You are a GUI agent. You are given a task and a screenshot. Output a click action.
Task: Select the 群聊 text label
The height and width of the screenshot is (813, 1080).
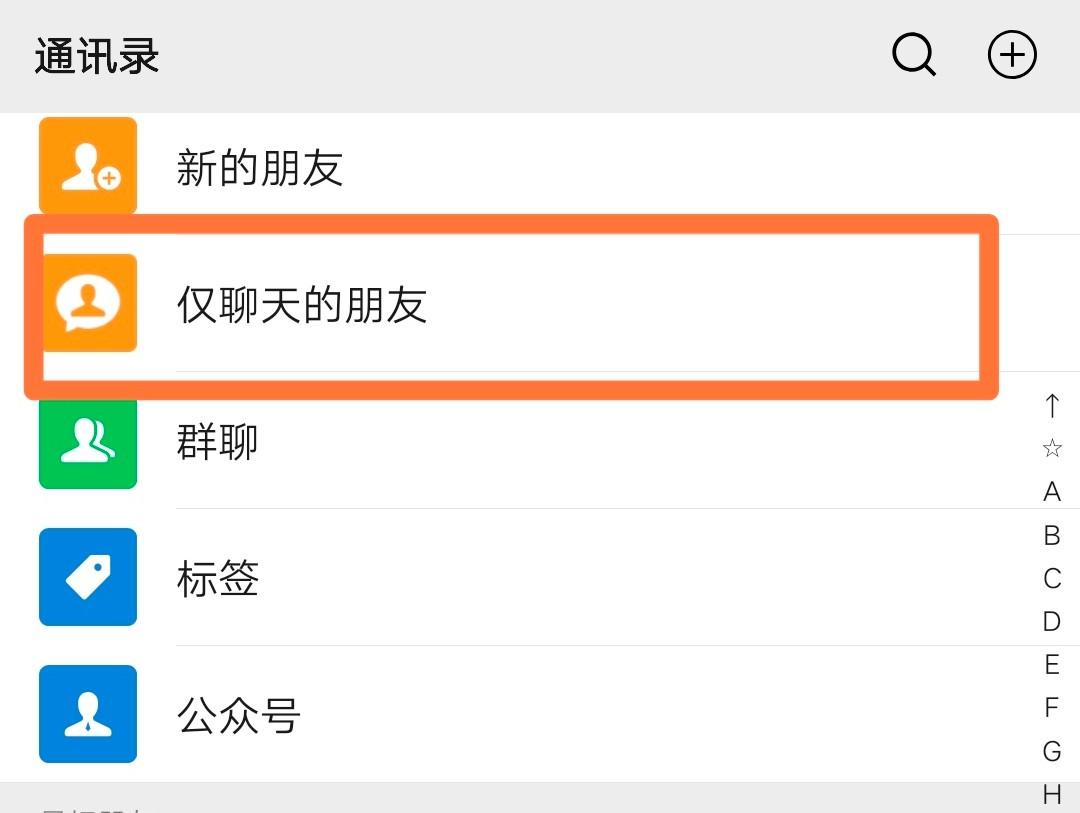[x=219, y=443]
